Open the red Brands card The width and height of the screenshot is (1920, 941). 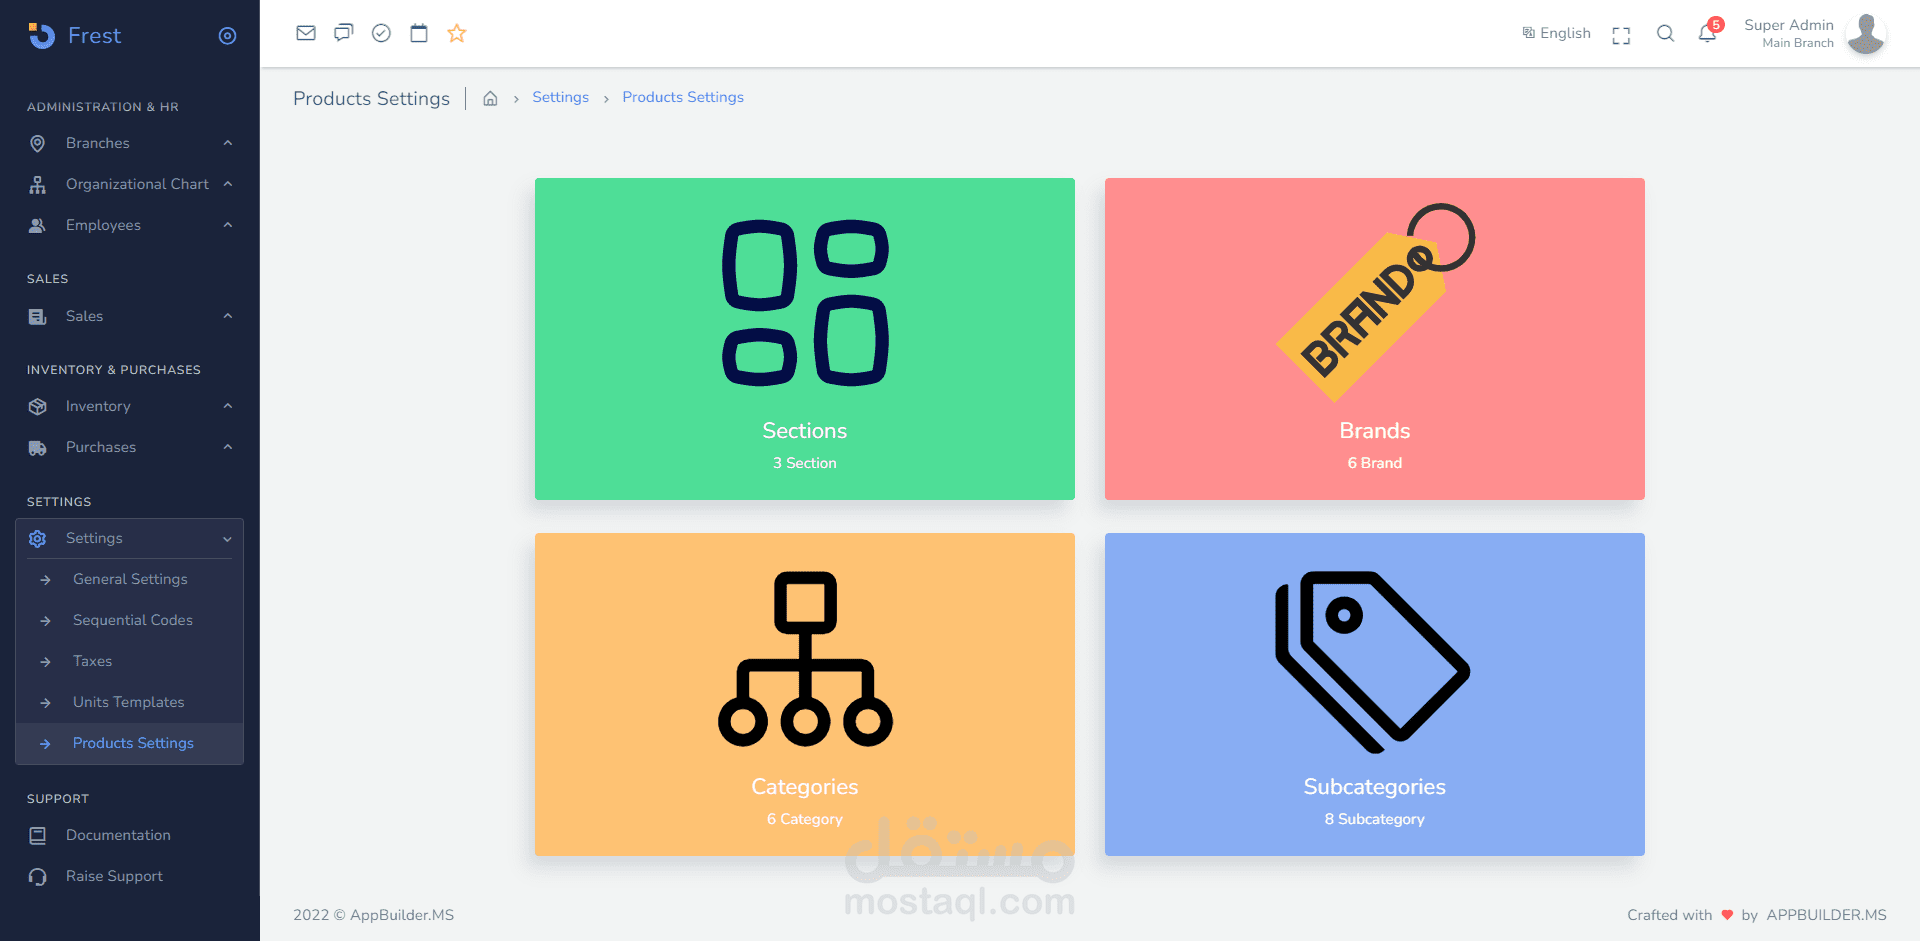click(x=1375, y=339)
